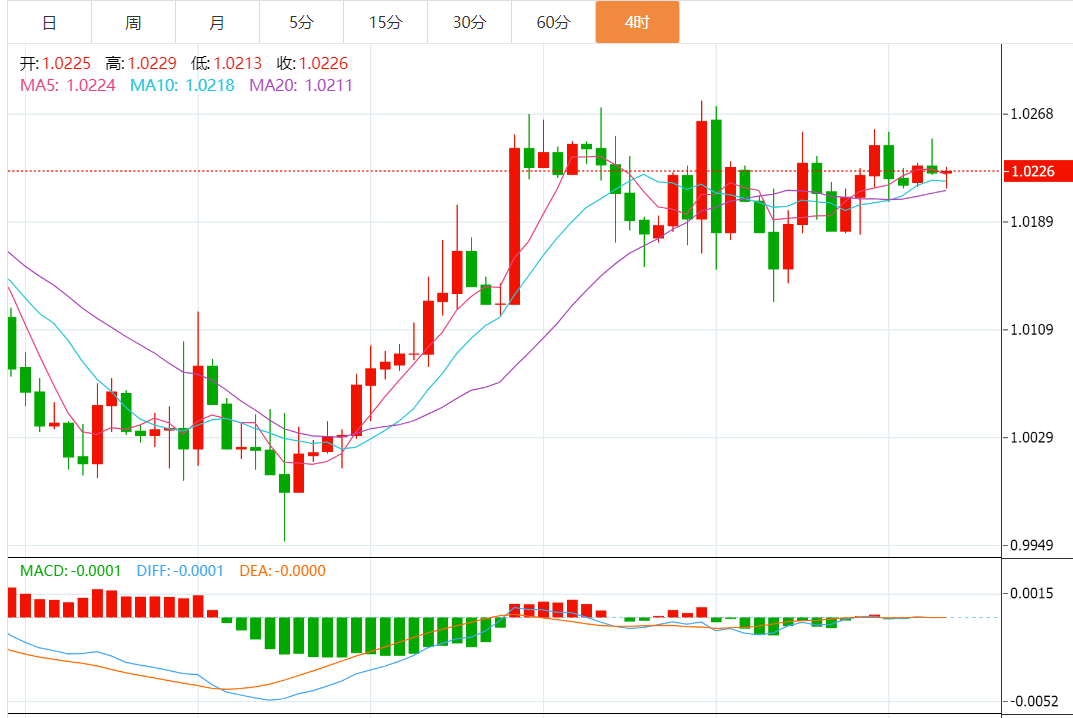Choose the 5分 timeframe tab

[302, 23]
